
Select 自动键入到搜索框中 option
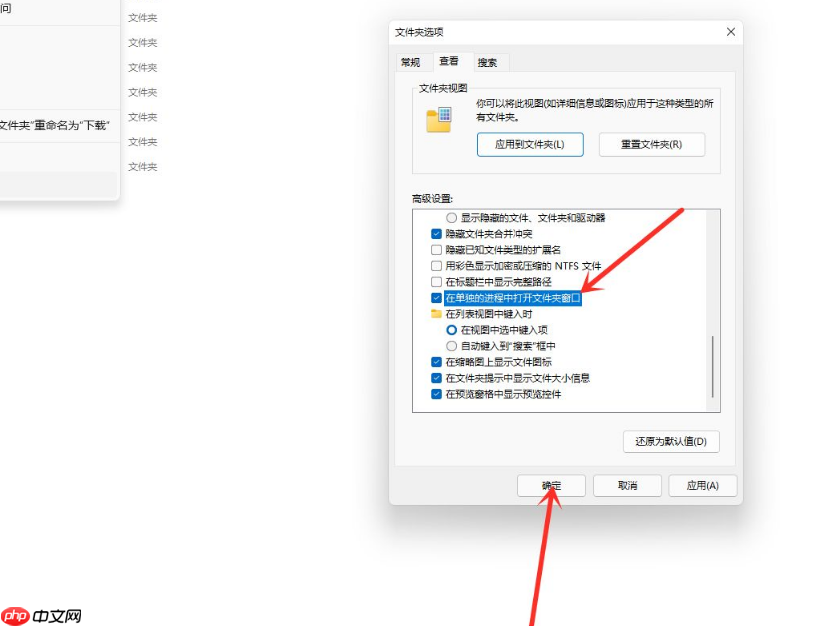452,346
